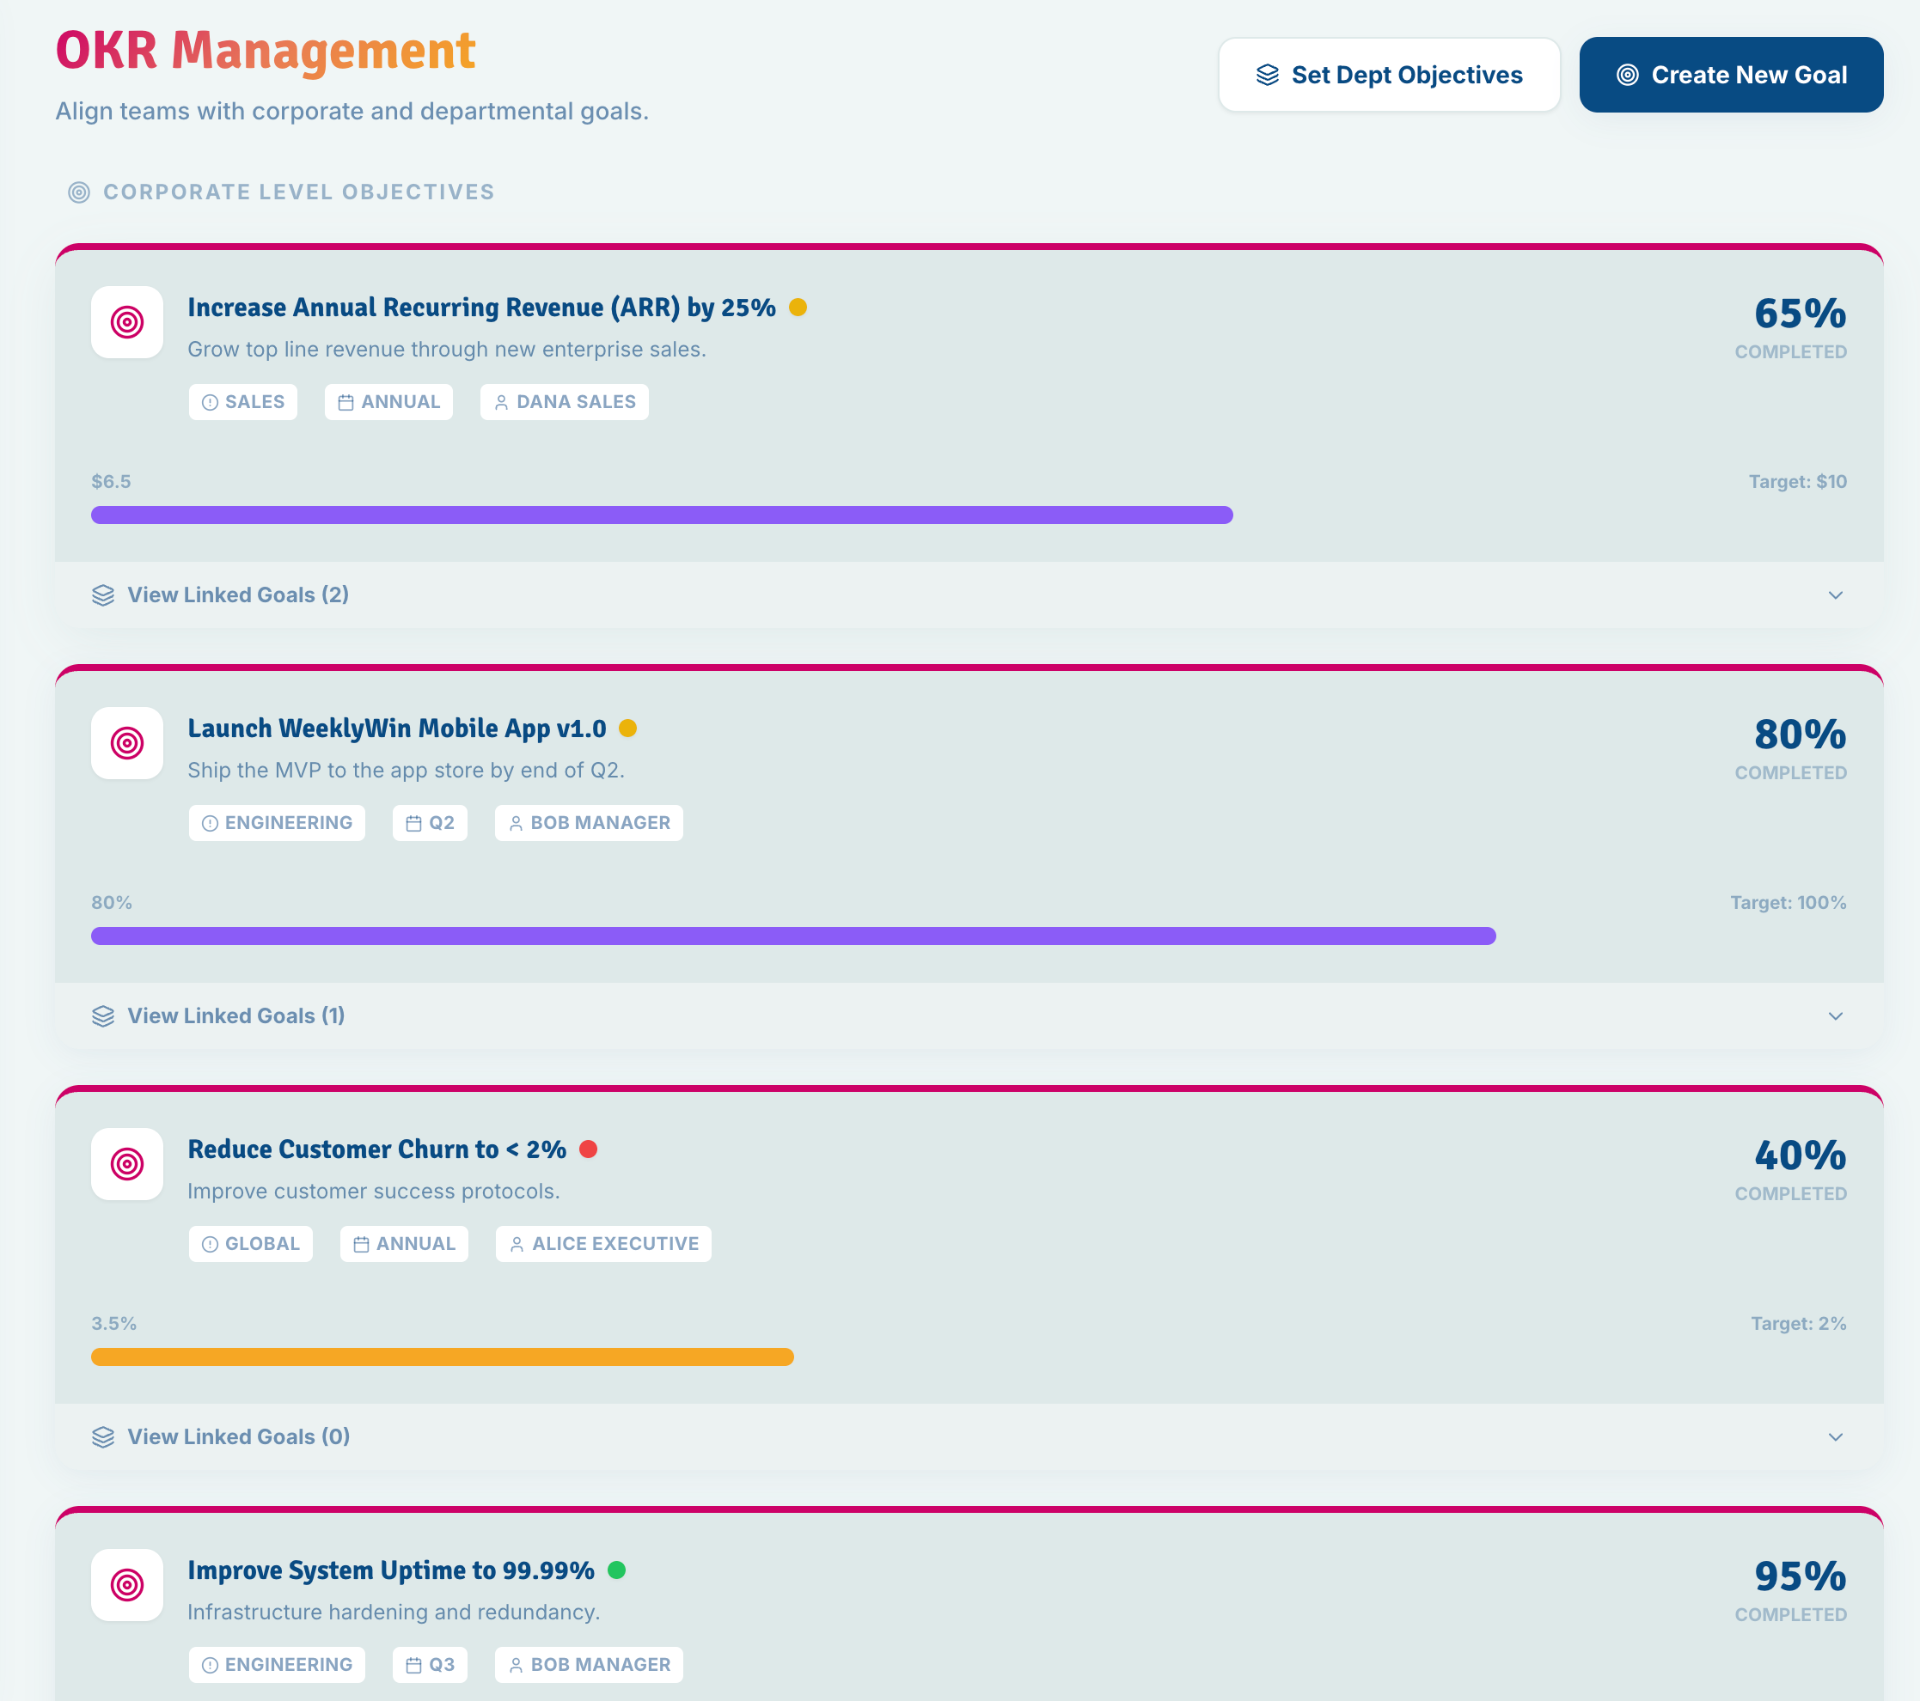Click the purple ARR progress bar
Image resolution: width=1920 pixels, height=1701 pixels.
pyautogui.click(x=662, y=515)
